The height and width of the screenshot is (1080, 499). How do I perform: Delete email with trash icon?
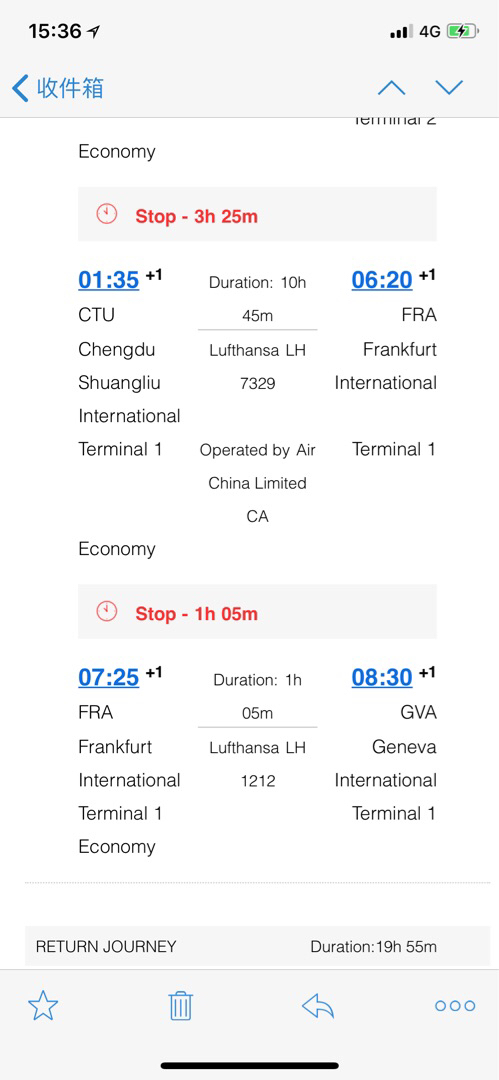click(181, 1006)
